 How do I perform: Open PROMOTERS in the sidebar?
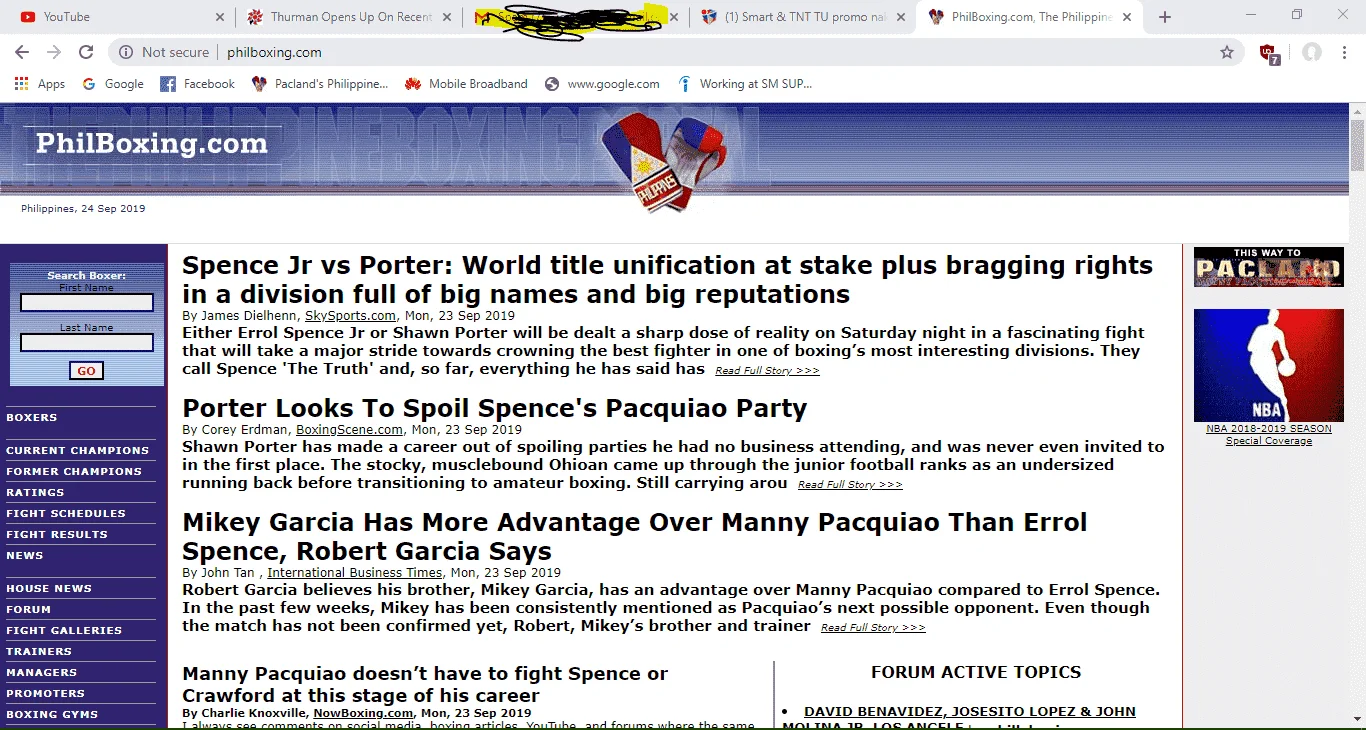coord(45,693)
